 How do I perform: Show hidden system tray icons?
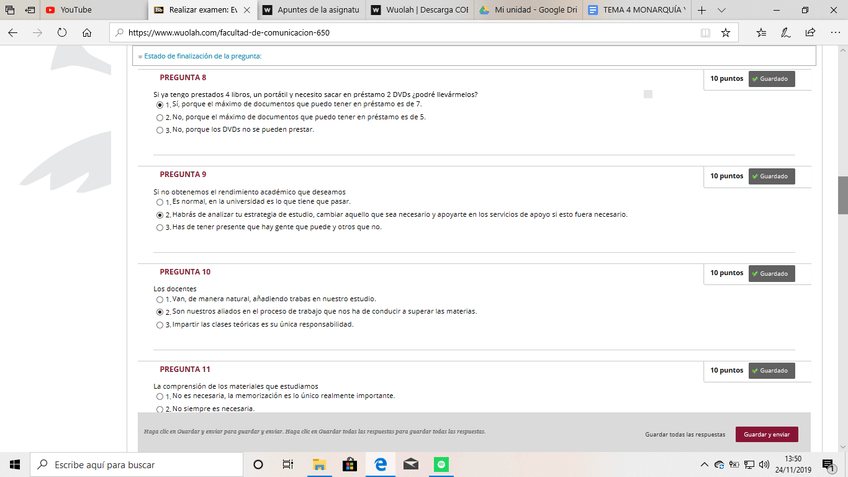coord(704,465)
